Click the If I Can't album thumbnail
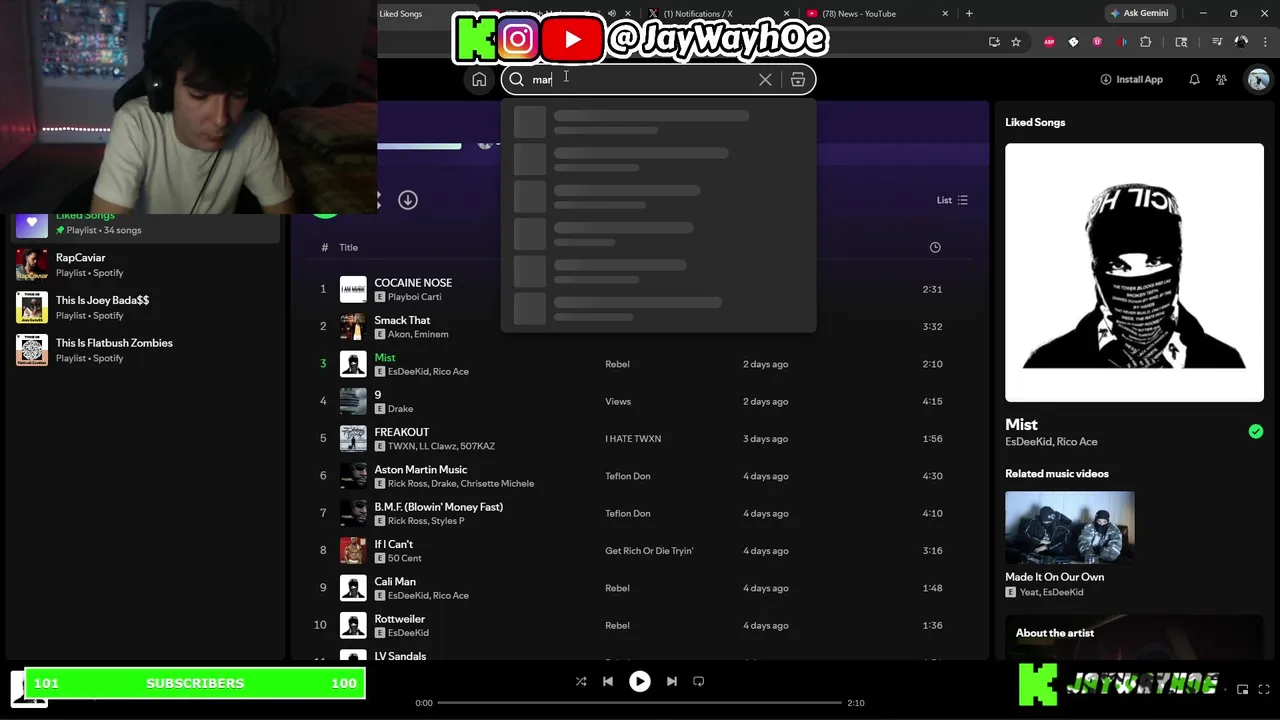Image resolution: width=1280 pixels, height=720 pixels. coord(353,551)
